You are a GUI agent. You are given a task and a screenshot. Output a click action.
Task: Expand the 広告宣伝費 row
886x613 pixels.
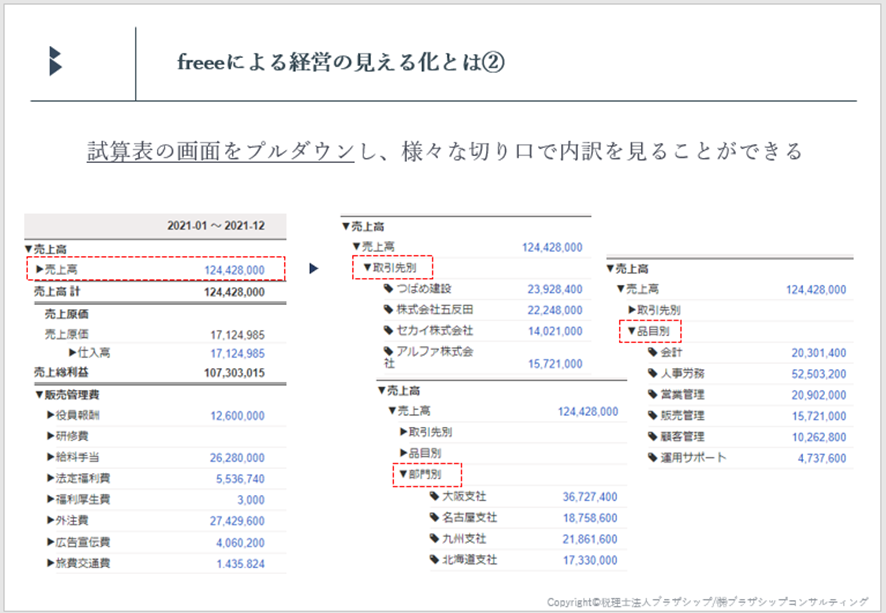pyautogui.click(x=51, y=542)
